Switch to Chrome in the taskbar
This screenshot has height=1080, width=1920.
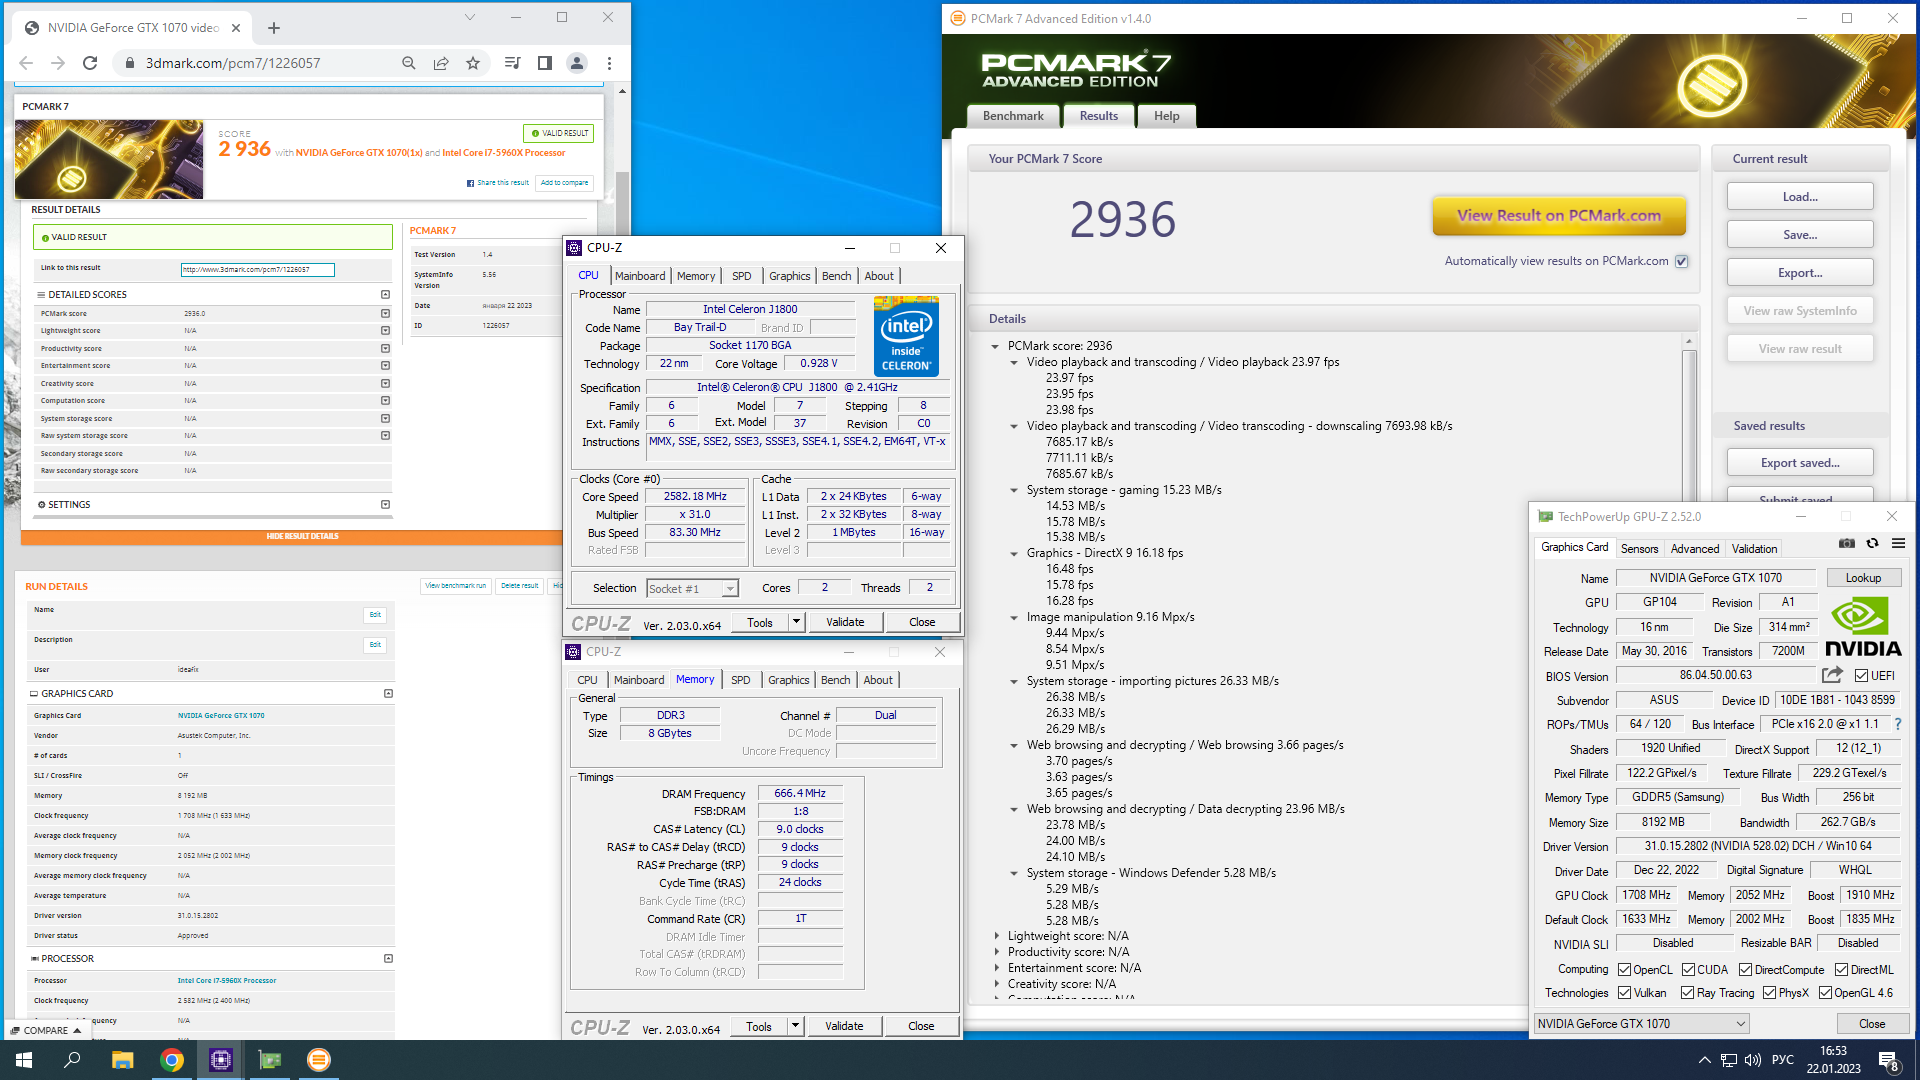[172, 1060]
